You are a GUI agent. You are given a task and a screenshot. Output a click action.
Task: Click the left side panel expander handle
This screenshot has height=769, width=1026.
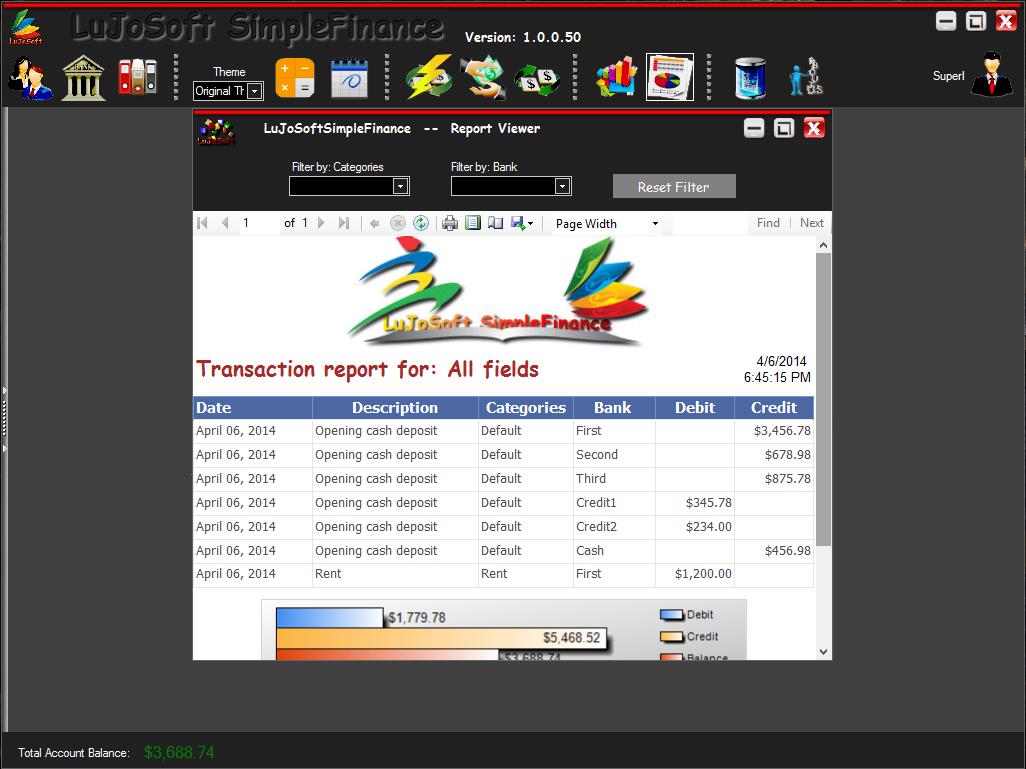tap(4, 420)
